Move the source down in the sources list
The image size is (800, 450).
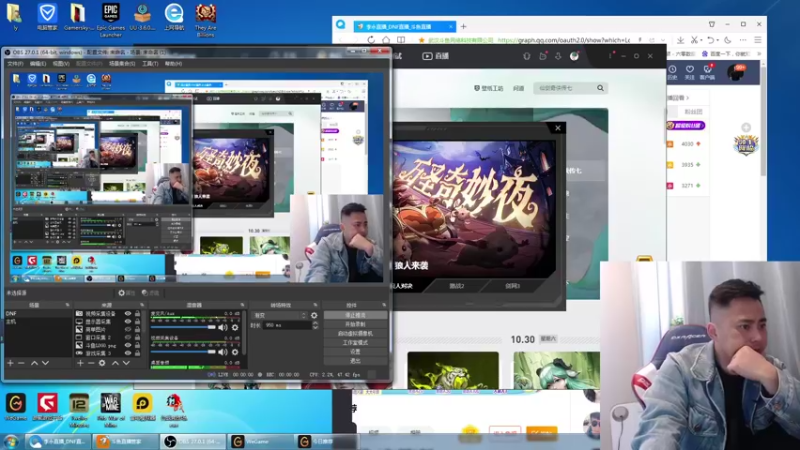click(x=126, y=363)
